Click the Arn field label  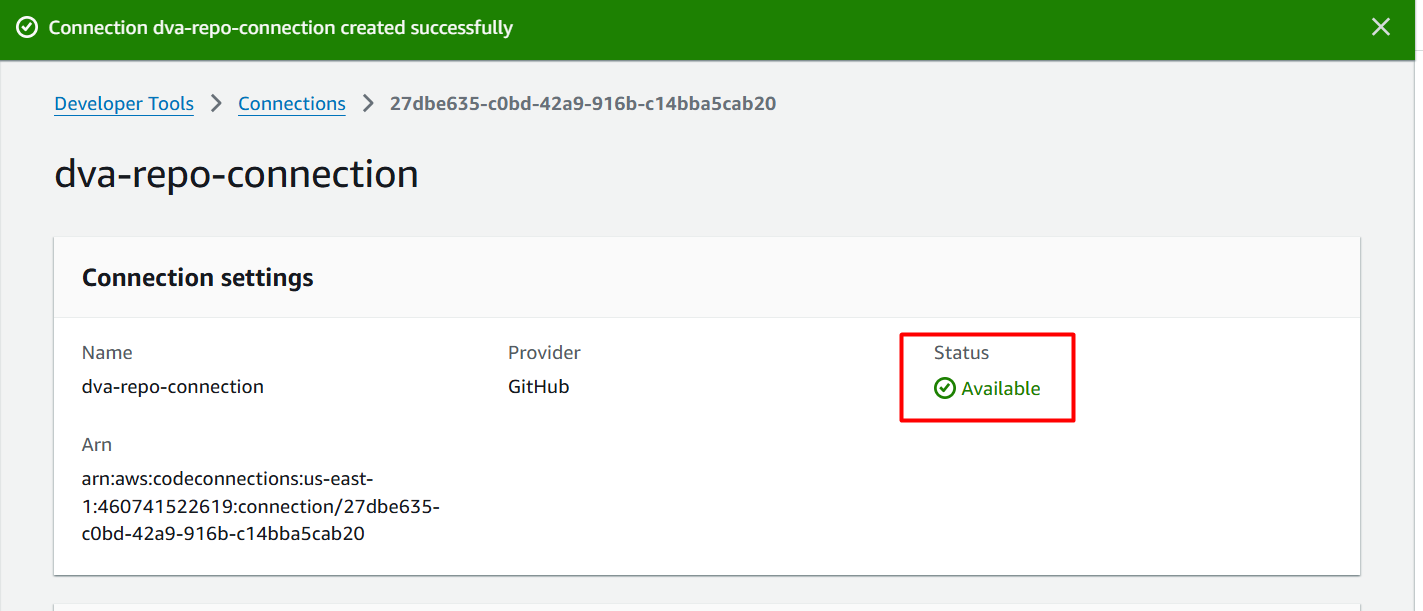[x=97, y=445]
